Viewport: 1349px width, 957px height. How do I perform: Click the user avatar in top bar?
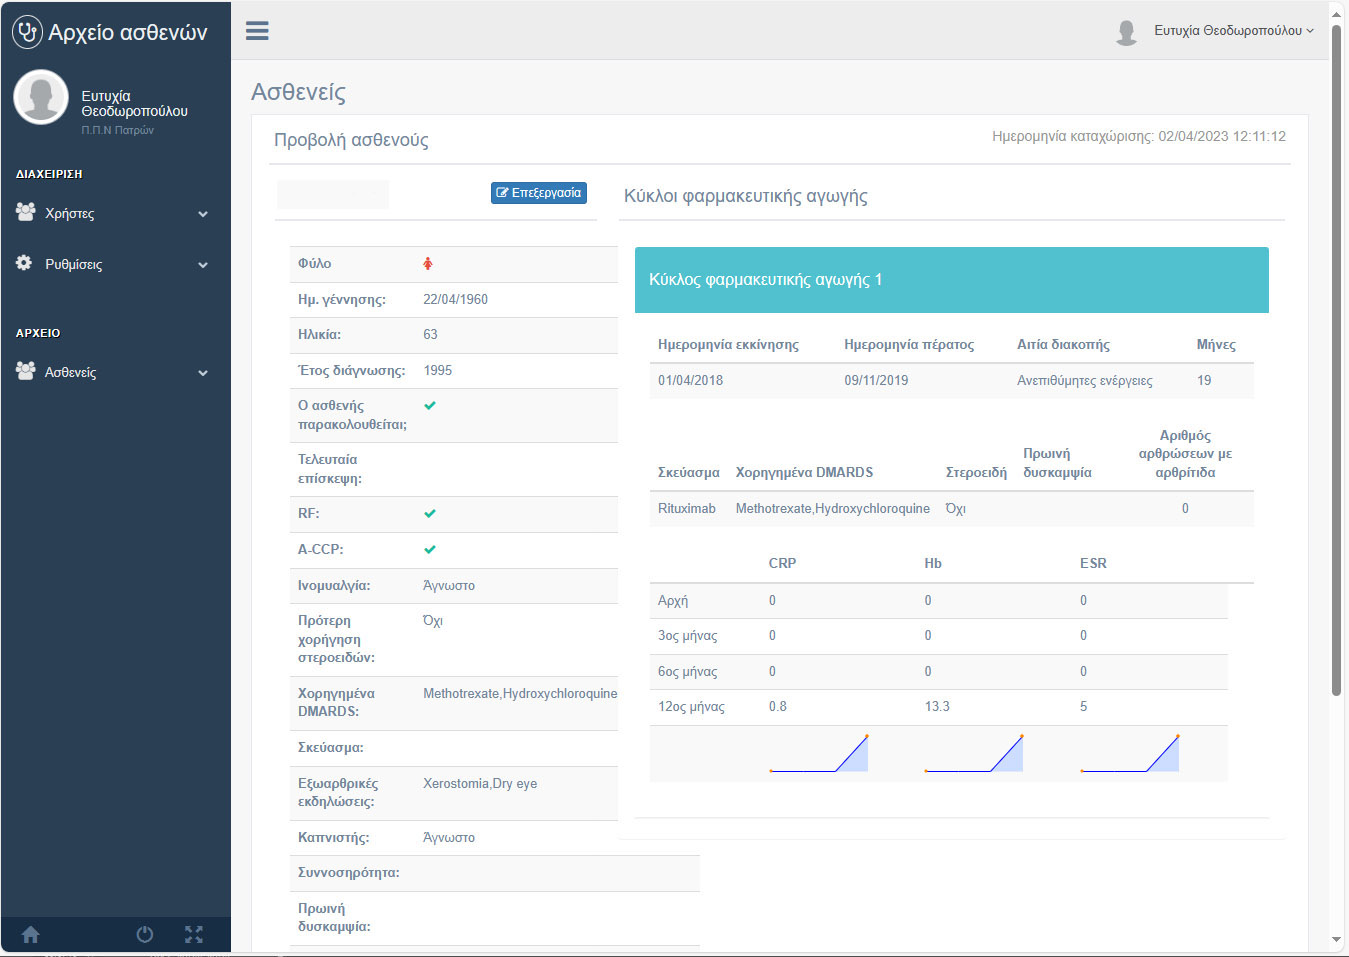pos(1126,32)
